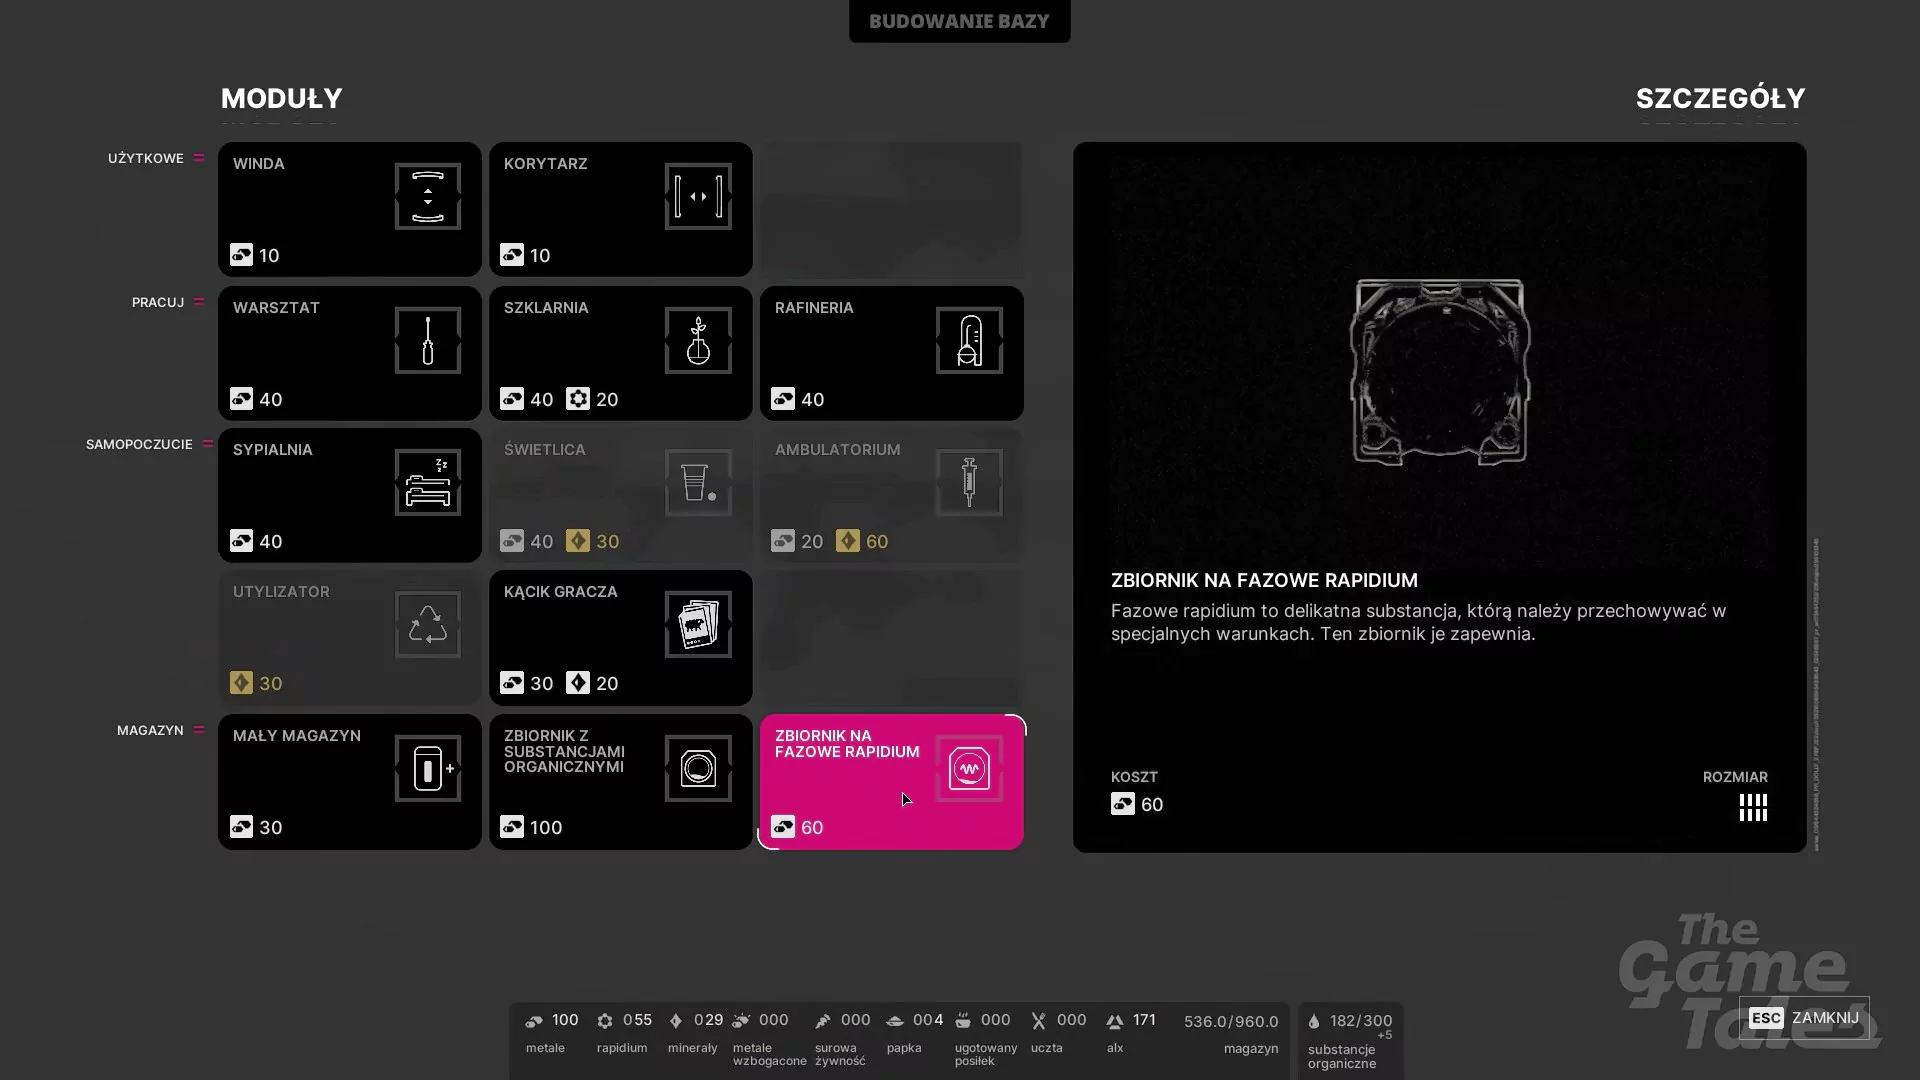This screenshot has height=1080, width=1920.
Task: Click the Korytarz corridor icon
Action: (x=698, y=196)
